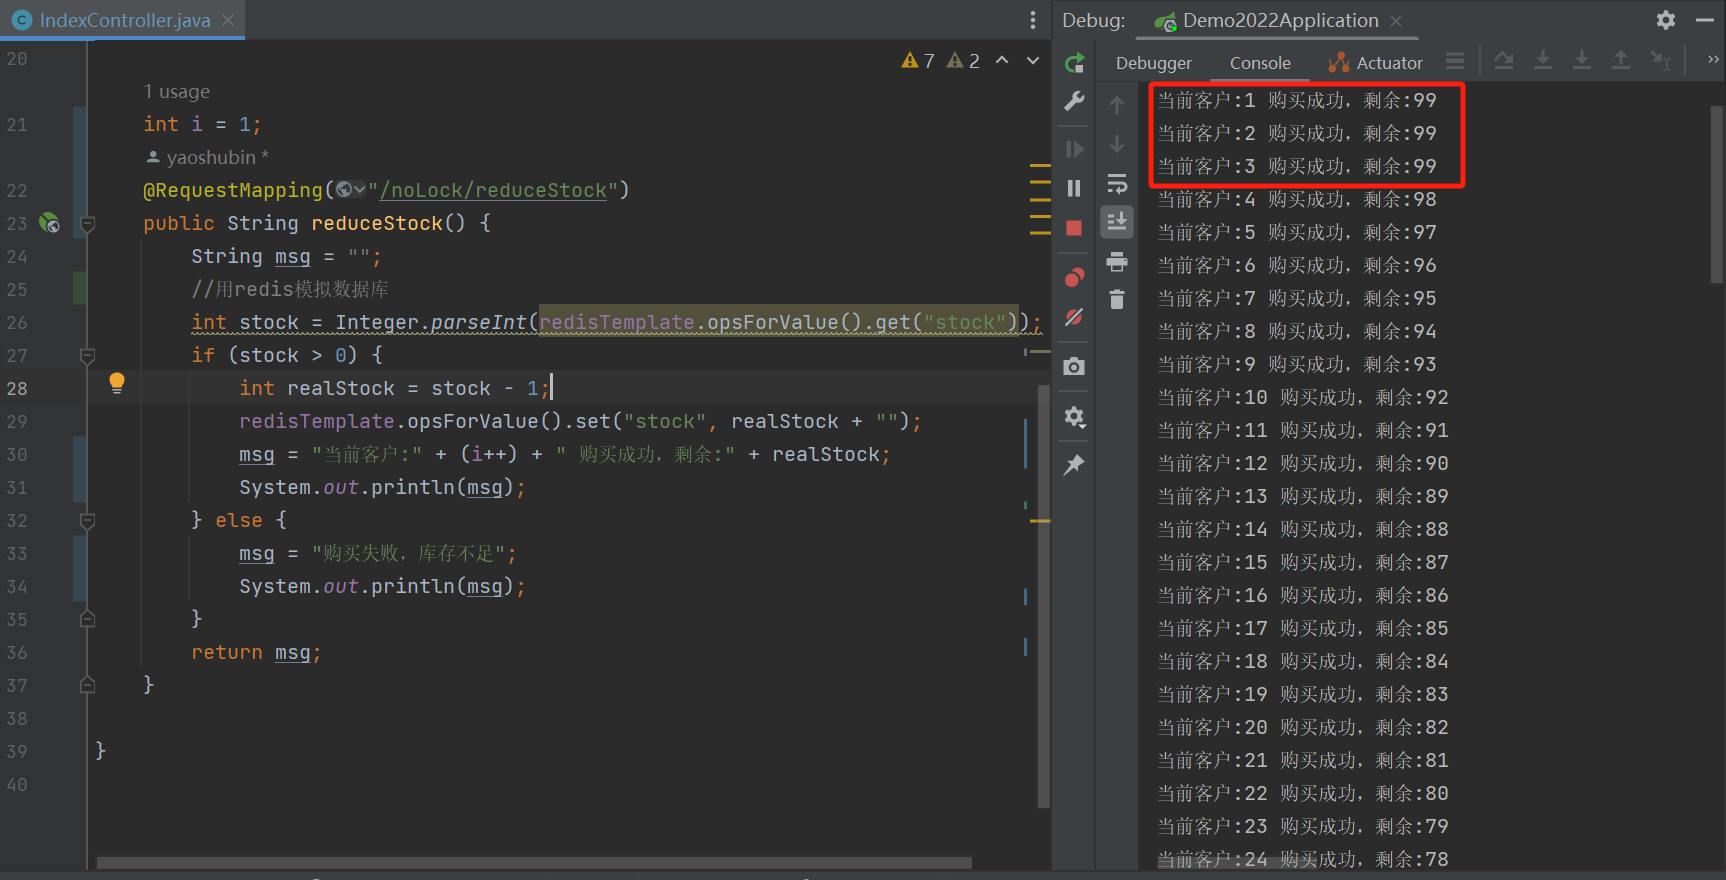Collapse the reduceStock method at line 23
This screenshot has height=880, width=1726.
tap(88, 224)
